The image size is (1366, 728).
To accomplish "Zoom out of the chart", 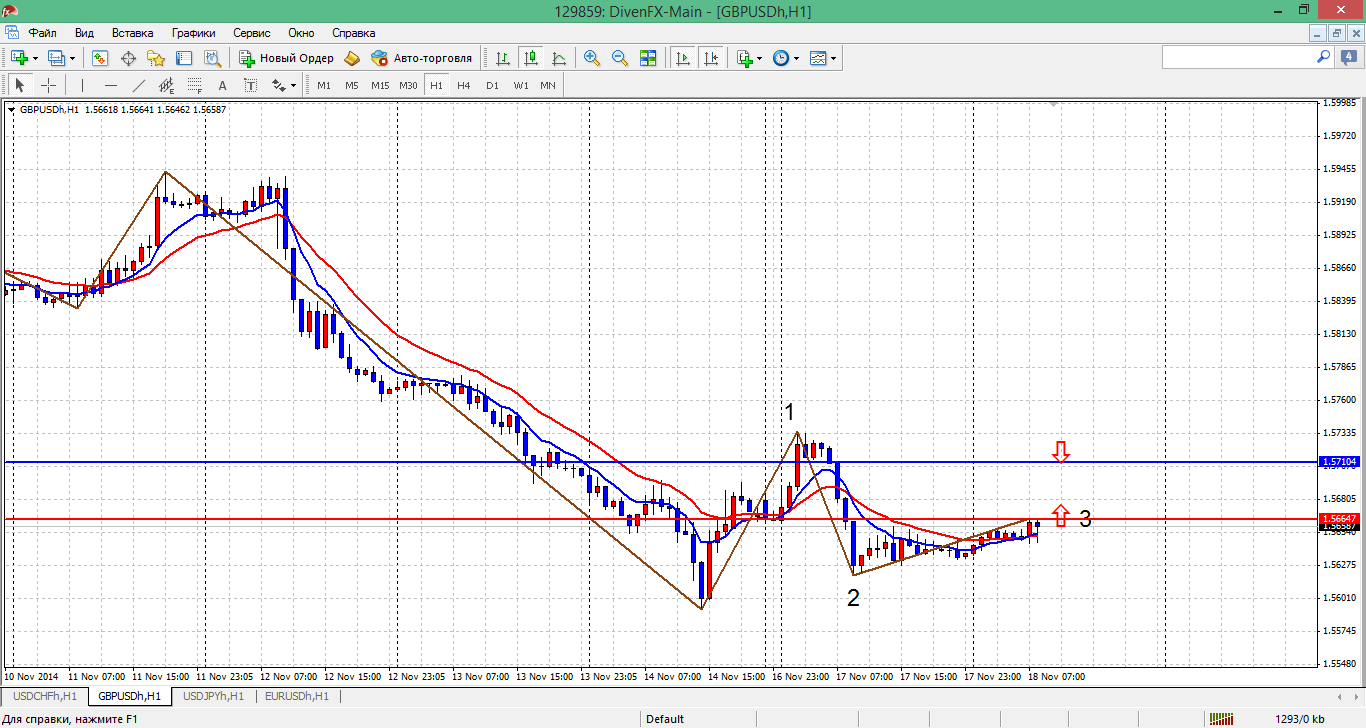I will click(x=620, y=58).
